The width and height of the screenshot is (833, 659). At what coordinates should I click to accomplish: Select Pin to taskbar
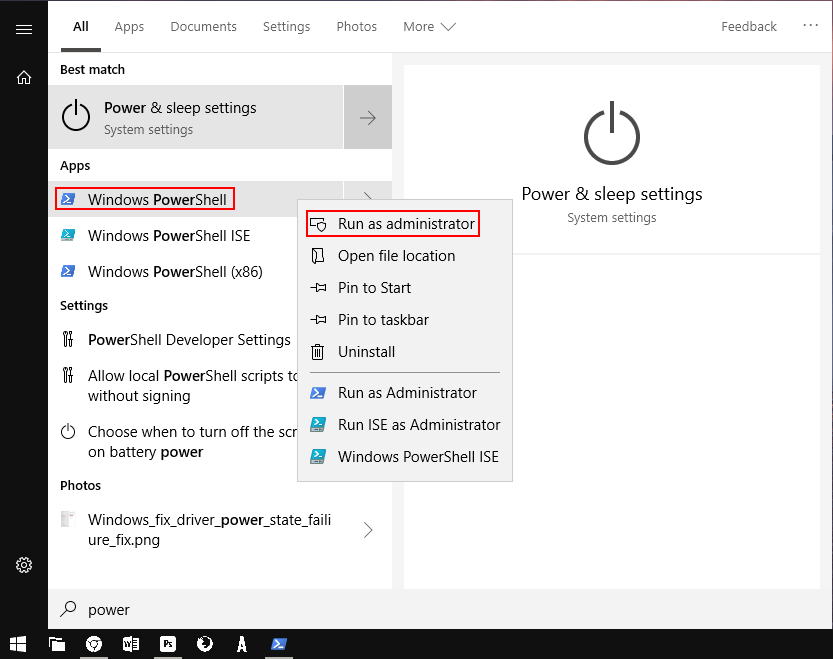(x=405, y=319)
